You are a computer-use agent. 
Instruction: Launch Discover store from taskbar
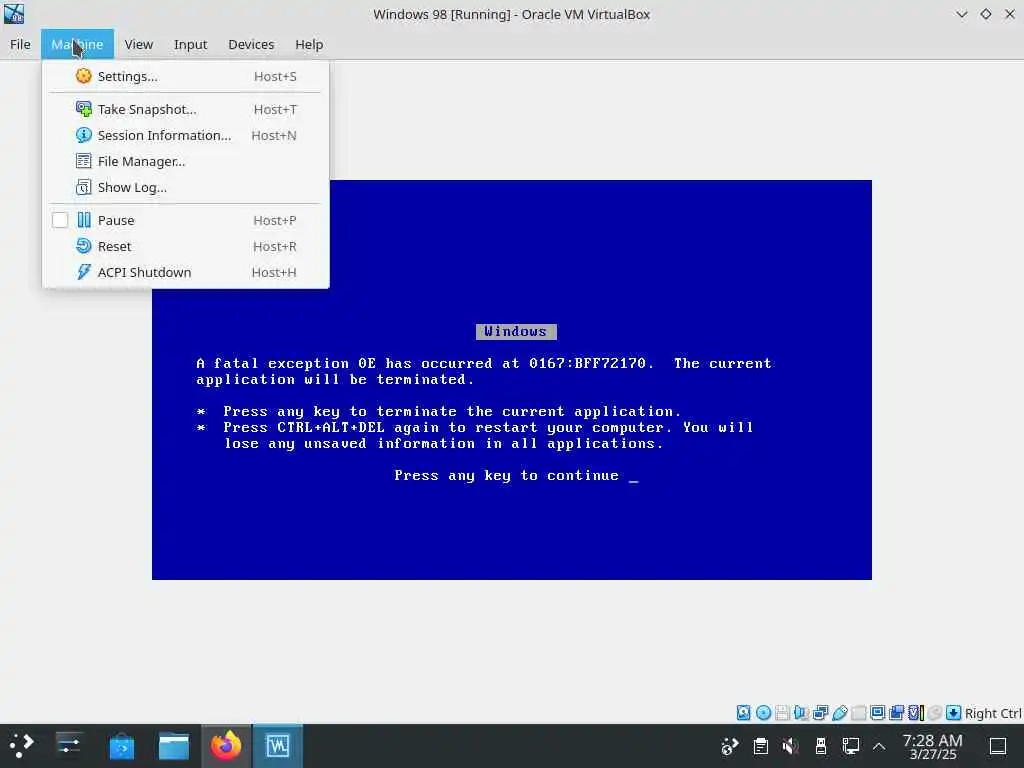(121, 745)
